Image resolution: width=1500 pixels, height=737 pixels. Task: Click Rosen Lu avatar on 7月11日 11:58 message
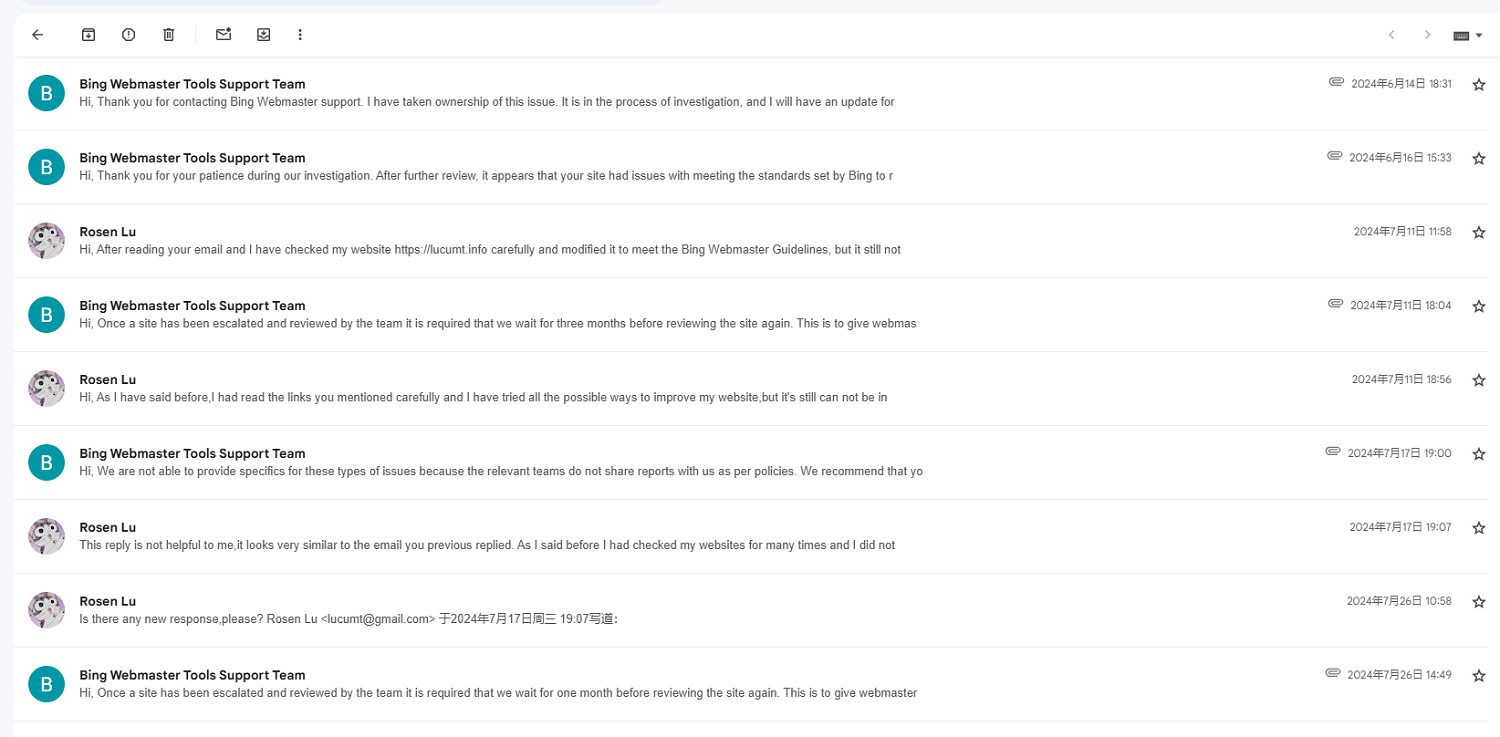(46, 241)
